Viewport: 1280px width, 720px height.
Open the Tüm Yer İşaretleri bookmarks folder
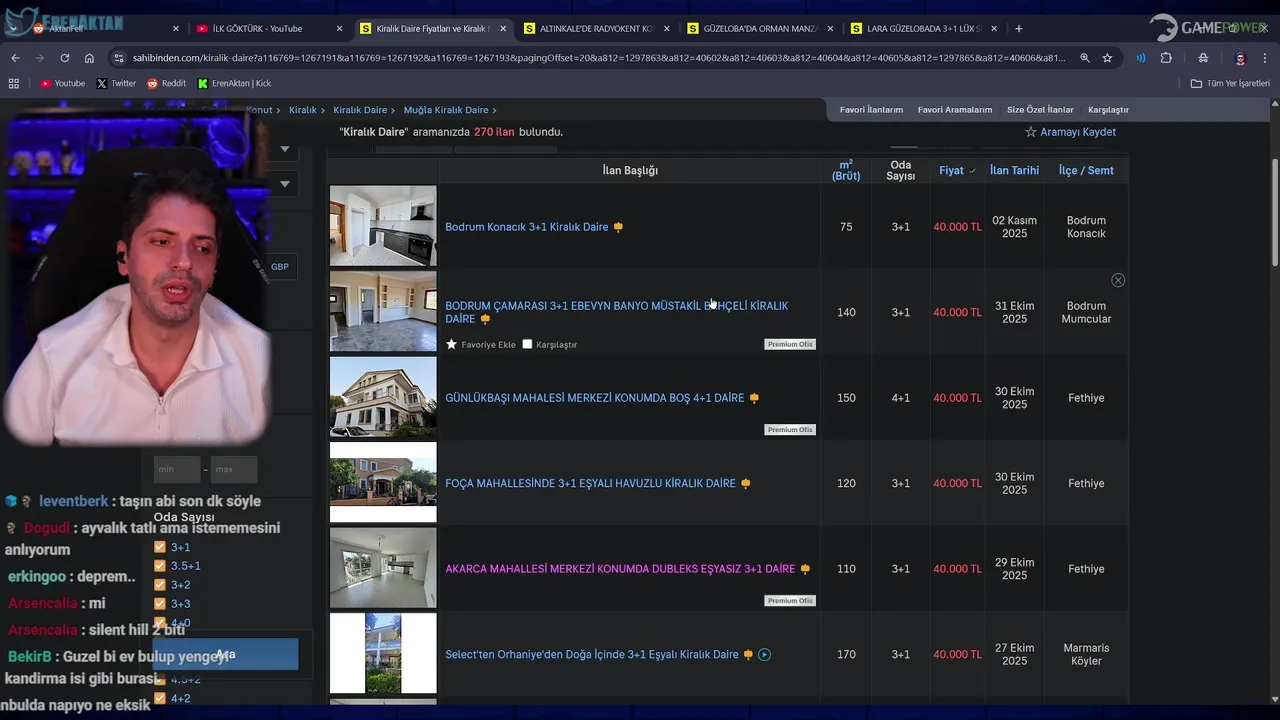click(x=1230, y=83)
